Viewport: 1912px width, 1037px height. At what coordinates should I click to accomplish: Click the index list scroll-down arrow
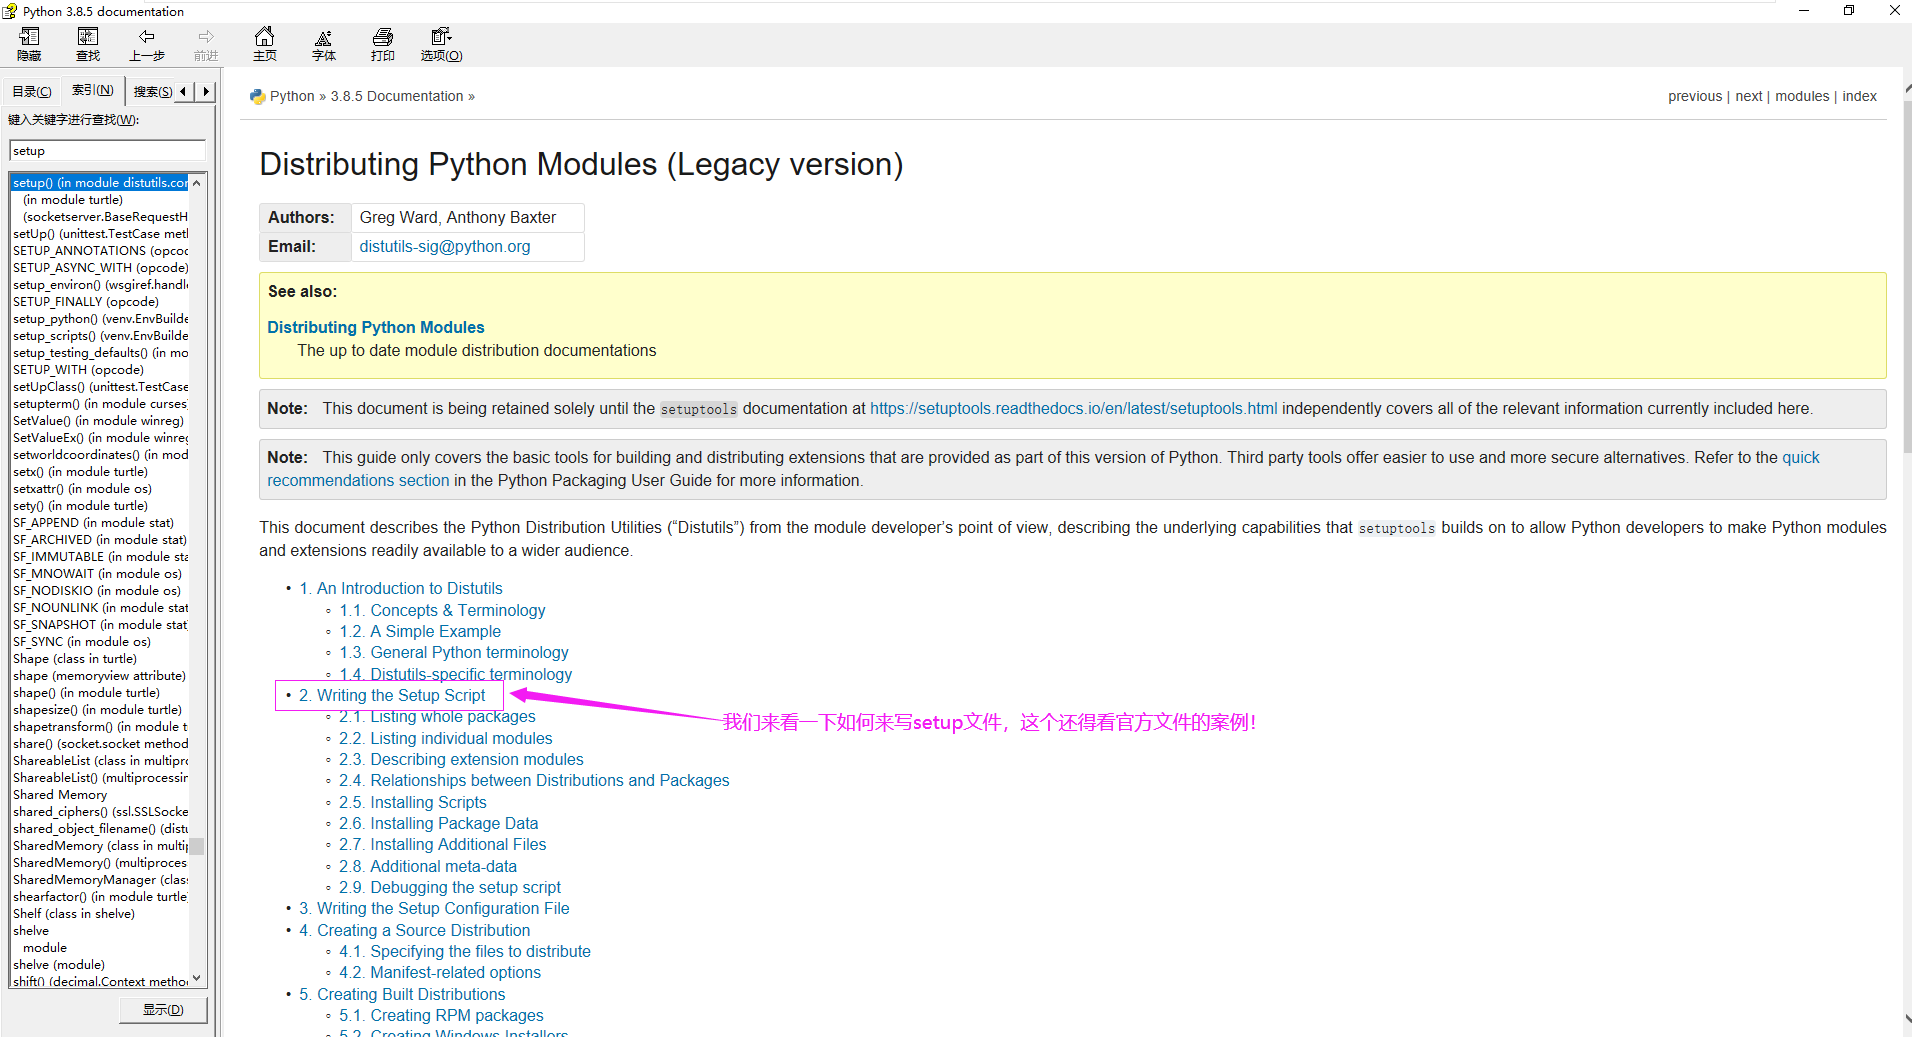[196, 977]
